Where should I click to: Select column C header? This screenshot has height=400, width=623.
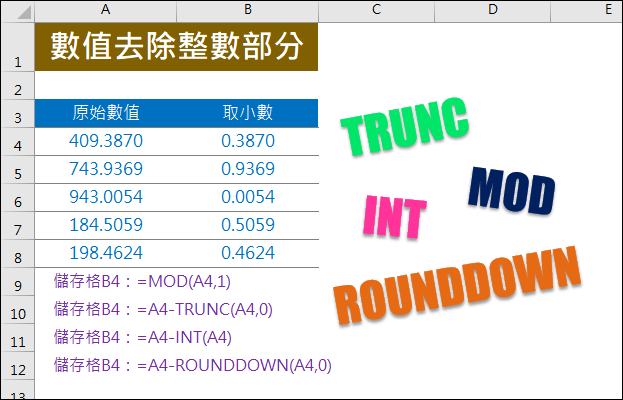[376, 10]
